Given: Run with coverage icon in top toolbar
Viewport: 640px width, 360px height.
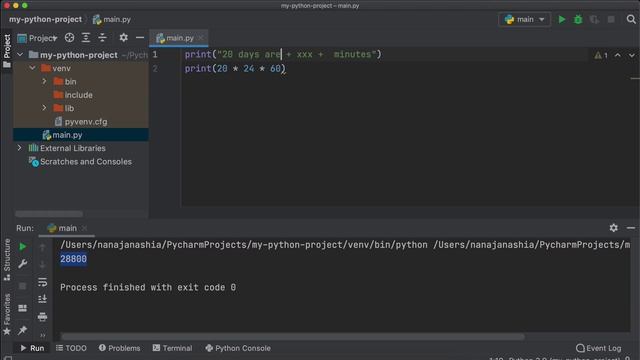Looking at the screenshot, I should [594, 19].
